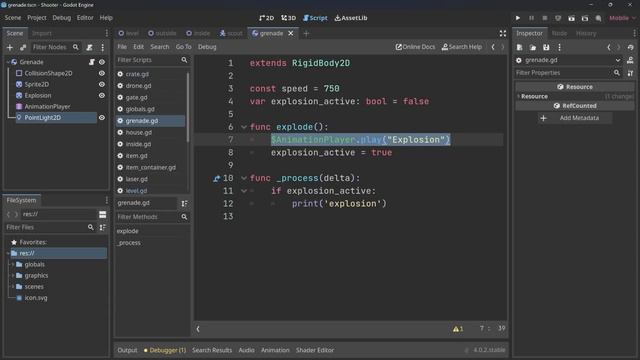Go to previous edited script arrow
This screenshot has height=360, width=640.
[493, 47]
